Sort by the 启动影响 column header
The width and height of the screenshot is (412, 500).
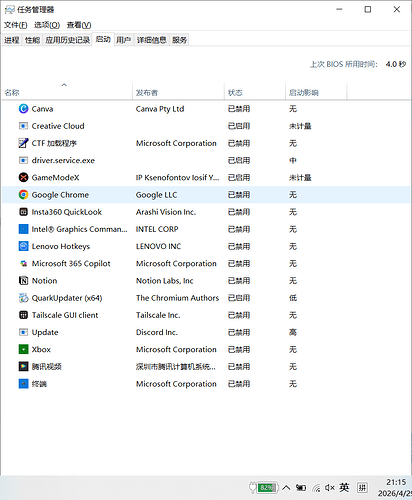[316, 92]
